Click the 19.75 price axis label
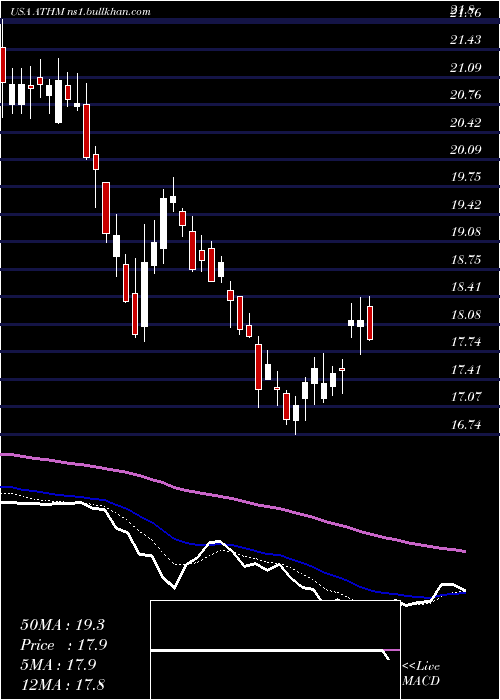The height and width of the screenshot is (700, 500). pos(466,177)
